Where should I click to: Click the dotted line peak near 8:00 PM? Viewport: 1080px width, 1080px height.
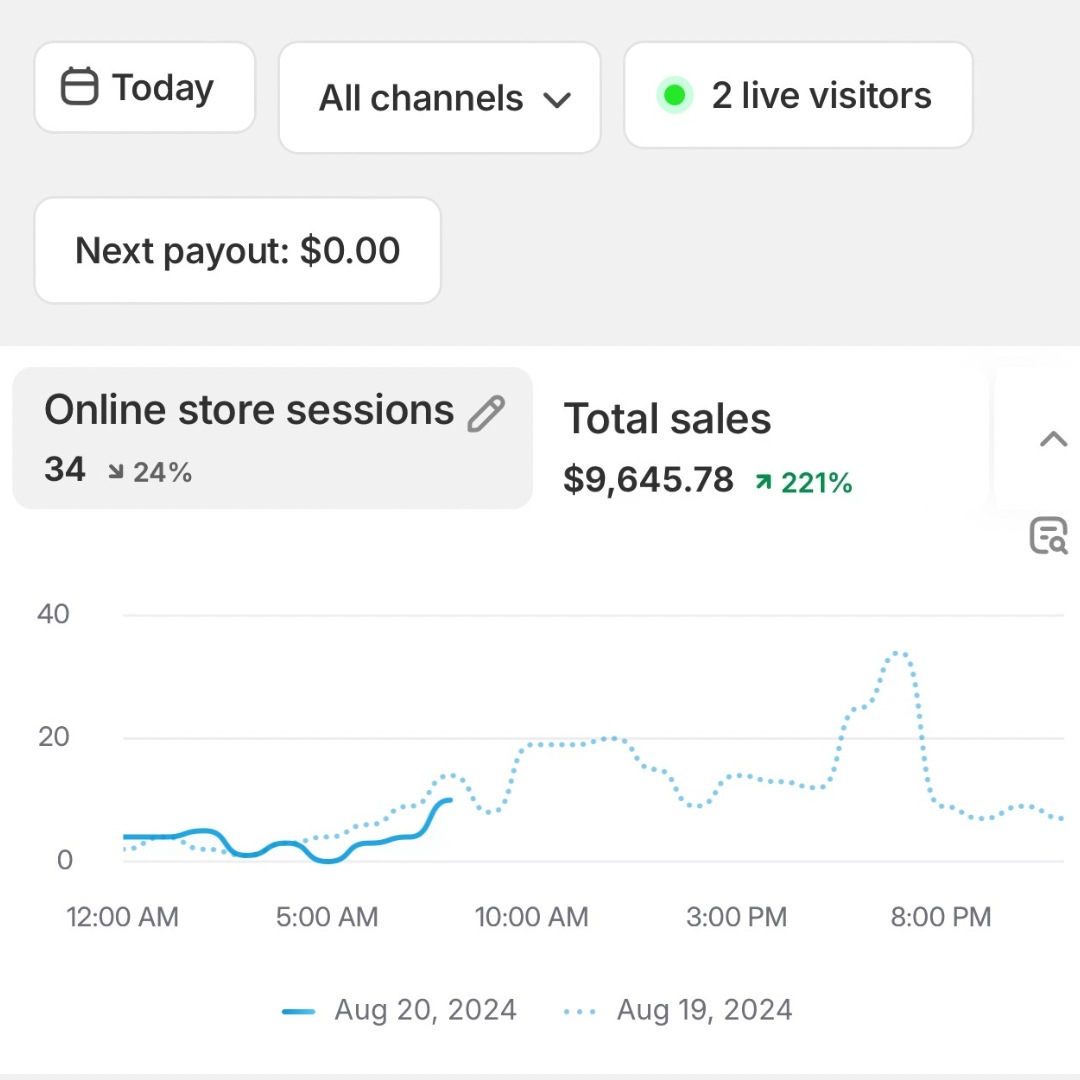899,654
